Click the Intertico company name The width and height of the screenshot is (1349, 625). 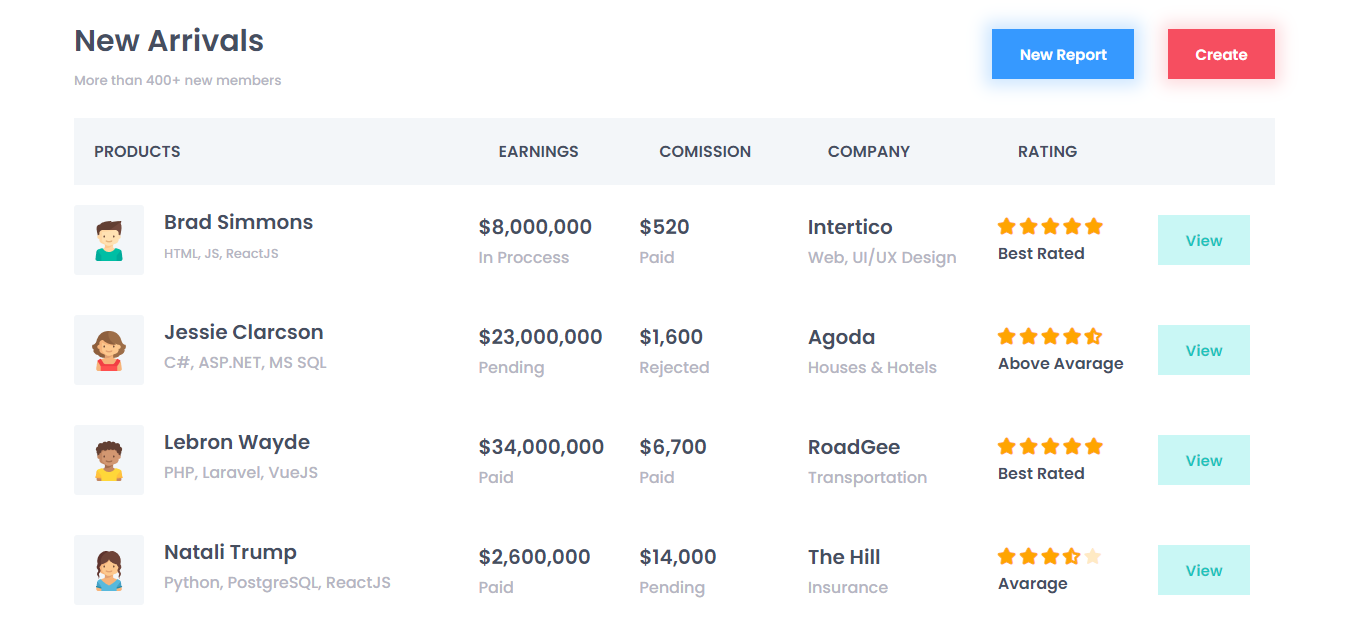tap(850, 227)
